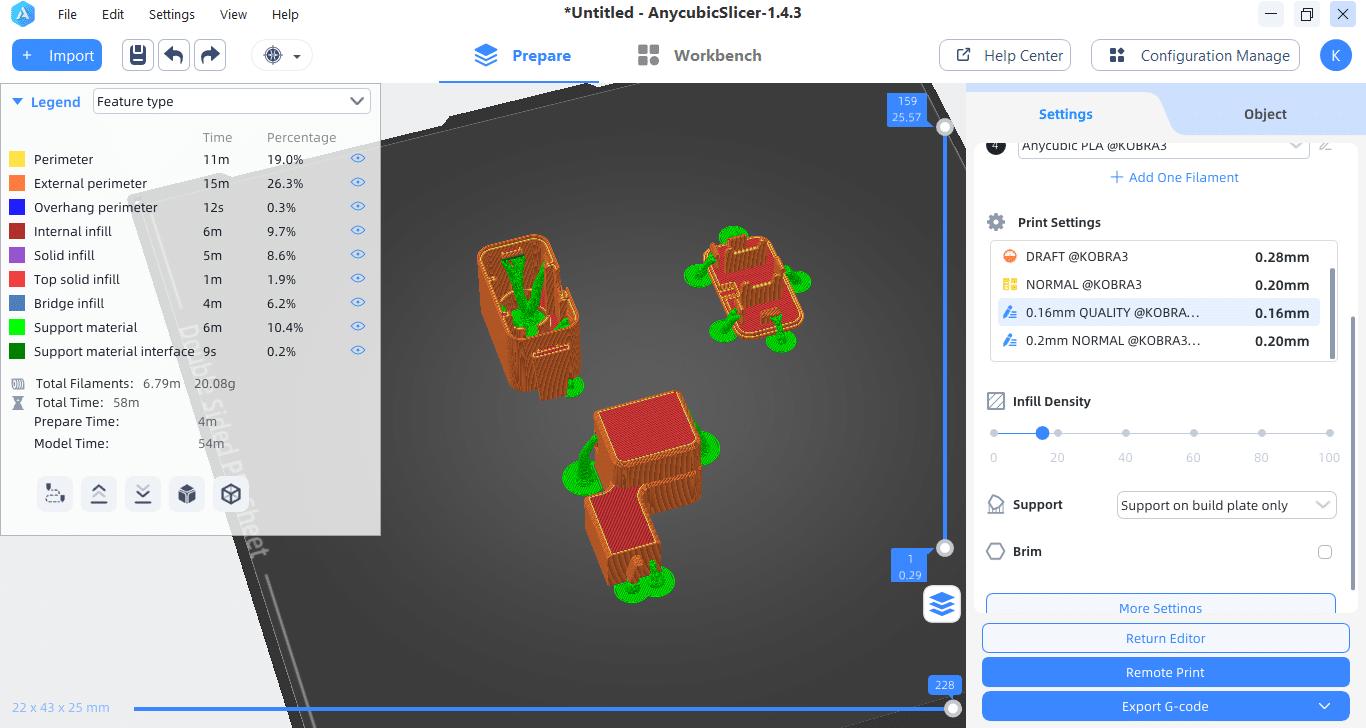
Task: Click the Return Editor button
Action: (x=1165, y=638)
